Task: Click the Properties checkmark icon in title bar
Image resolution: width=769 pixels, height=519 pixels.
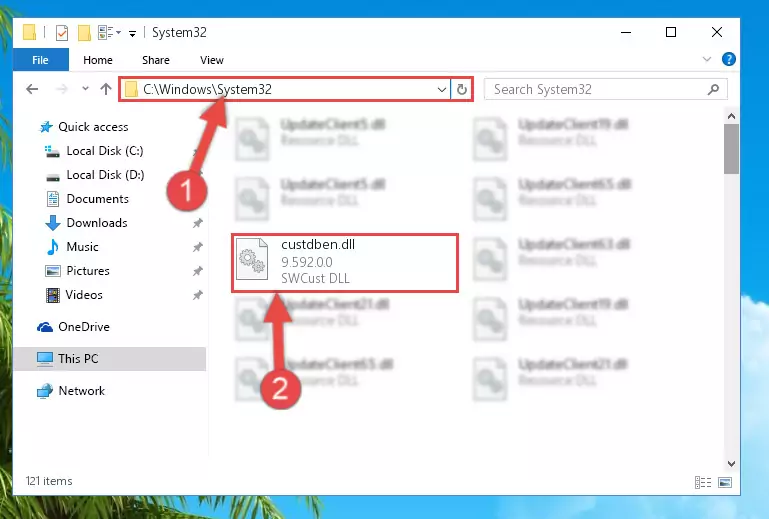Action: click(x=62, y=33)
